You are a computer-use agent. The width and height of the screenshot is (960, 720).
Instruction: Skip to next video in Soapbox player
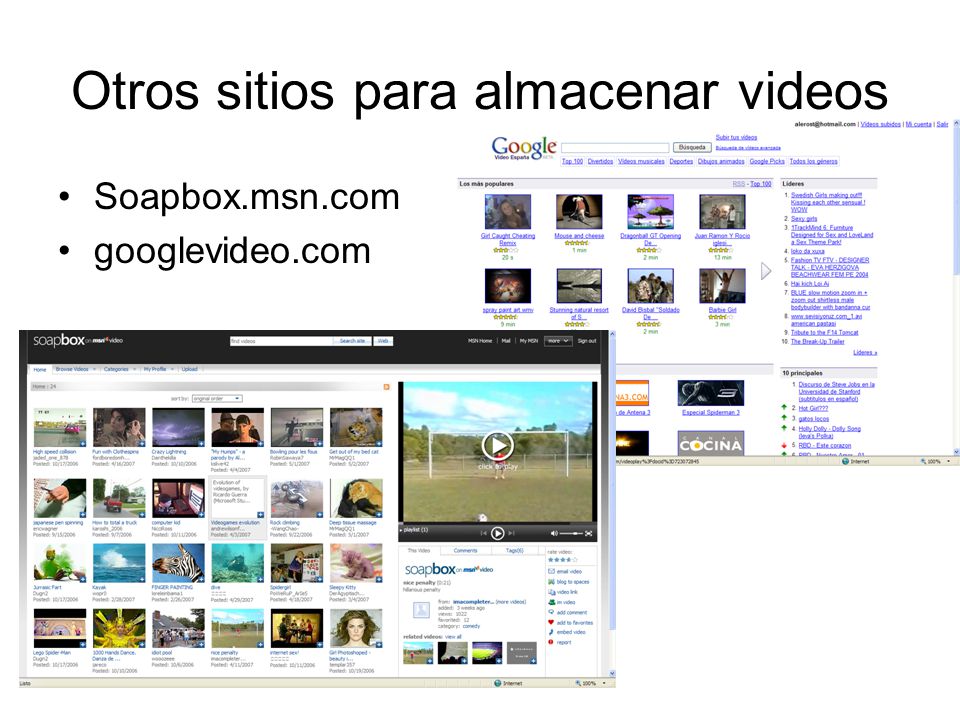(511, 533)
